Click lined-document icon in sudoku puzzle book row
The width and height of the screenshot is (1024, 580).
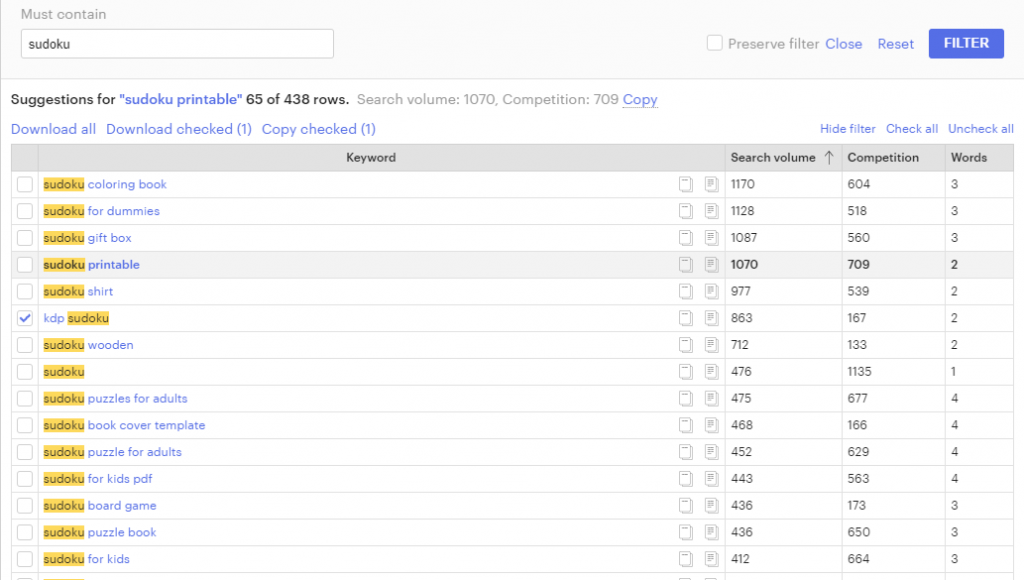tap(711, 532)
